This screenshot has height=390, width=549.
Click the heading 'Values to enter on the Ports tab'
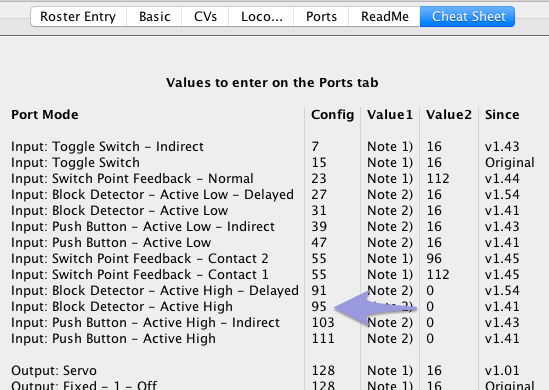point(272,83)
